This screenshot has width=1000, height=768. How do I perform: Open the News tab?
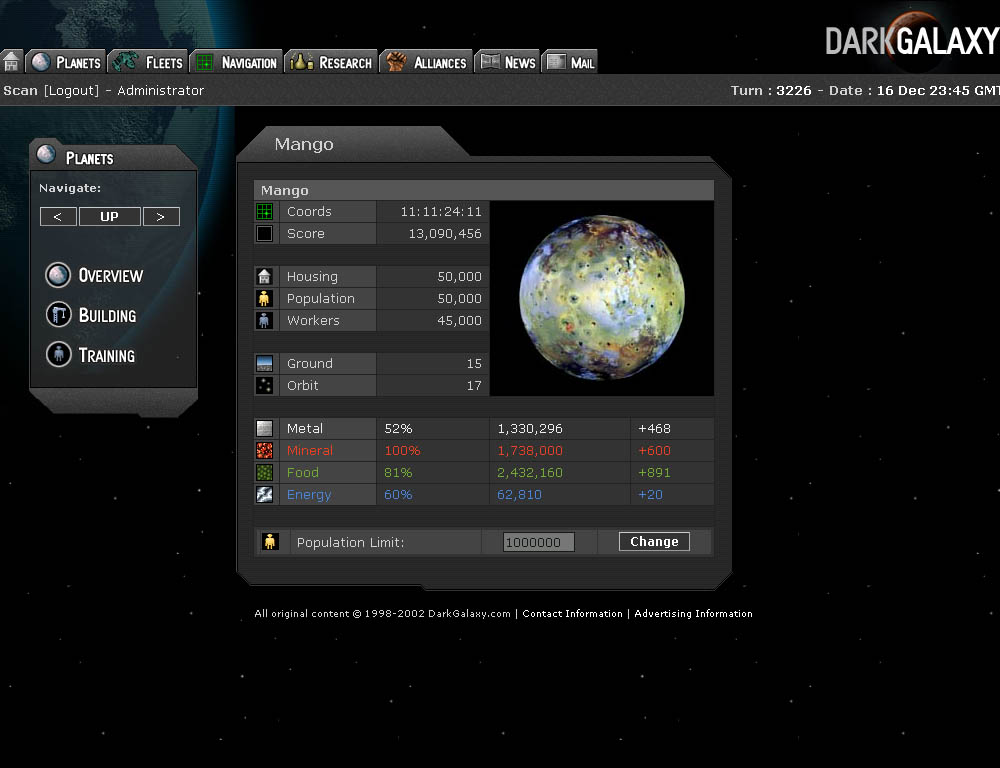pos(508,62)
